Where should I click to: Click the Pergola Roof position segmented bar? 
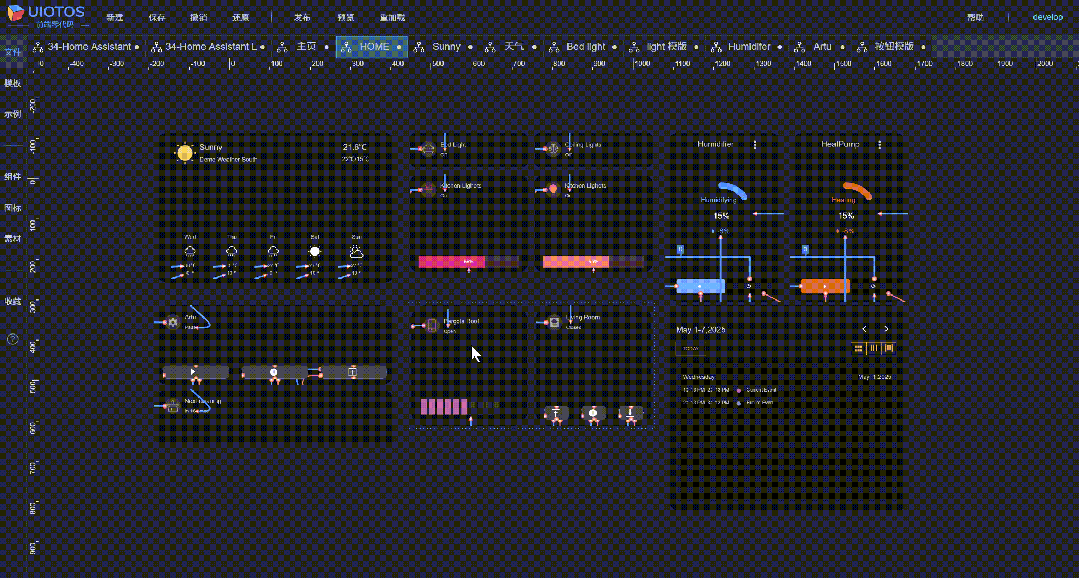point(460,407)
